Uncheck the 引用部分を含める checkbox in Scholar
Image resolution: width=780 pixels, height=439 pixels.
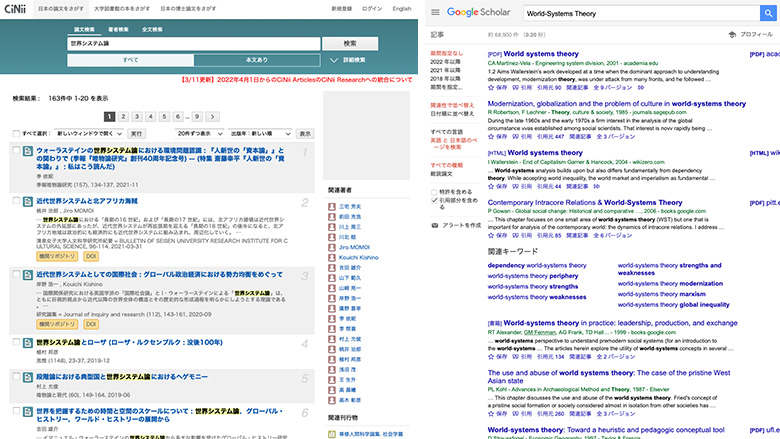click(x=434, y=200)
